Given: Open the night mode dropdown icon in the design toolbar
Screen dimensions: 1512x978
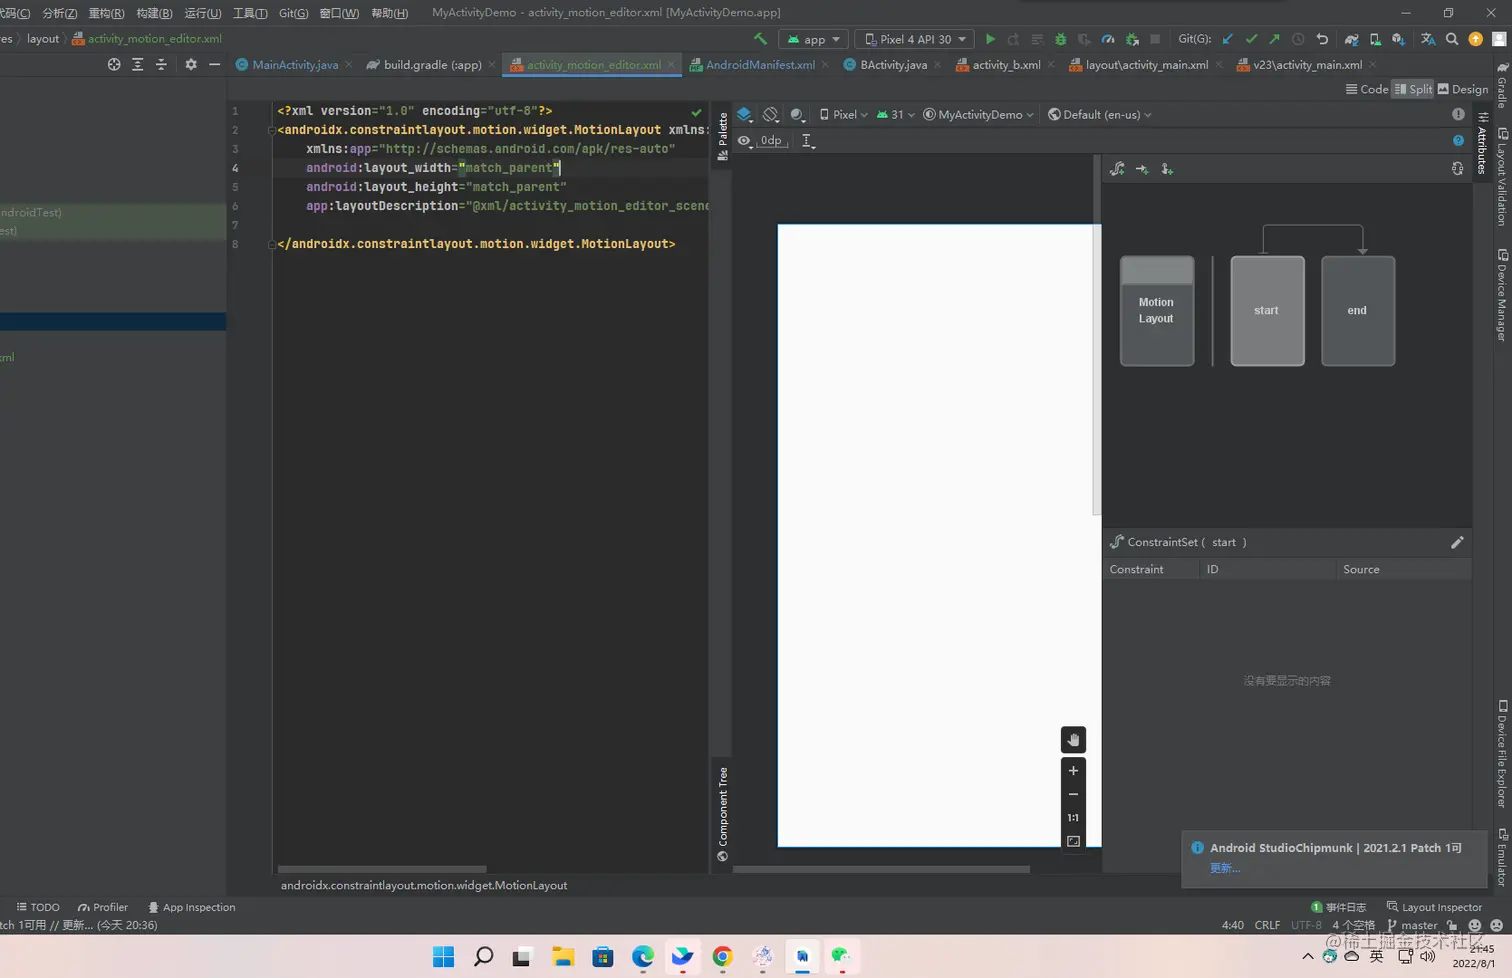Looking at the screenshot, I should click(x=798, y=114).
